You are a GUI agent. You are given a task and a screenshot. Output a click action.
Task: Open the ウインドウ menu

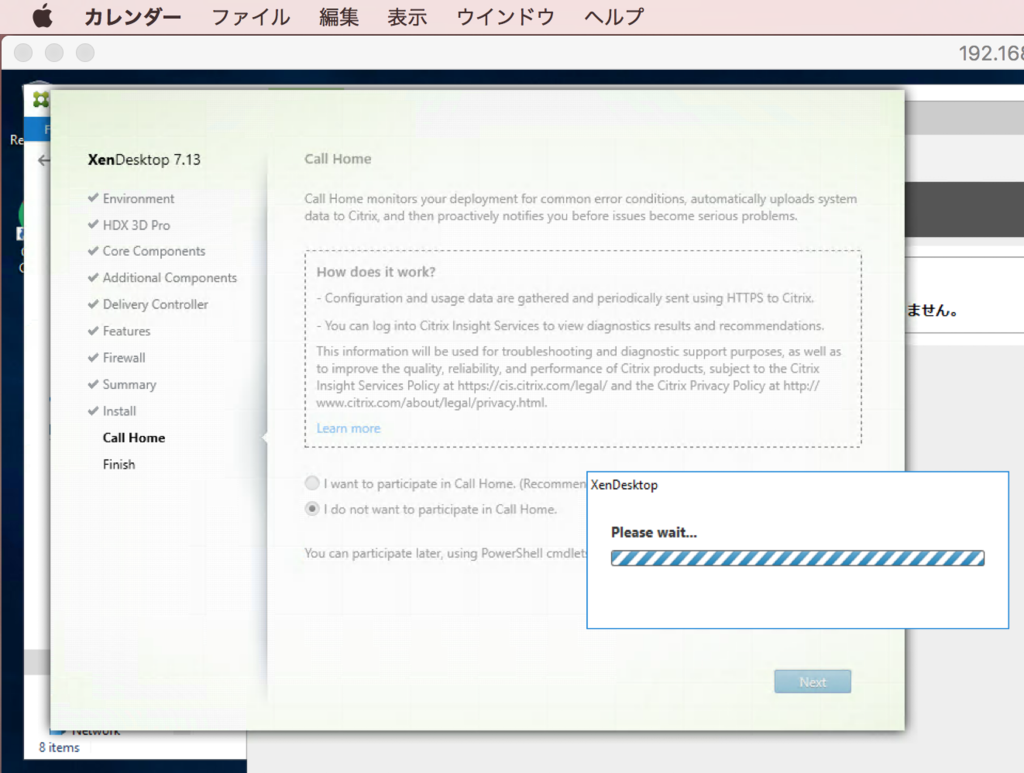coord(505,17)
